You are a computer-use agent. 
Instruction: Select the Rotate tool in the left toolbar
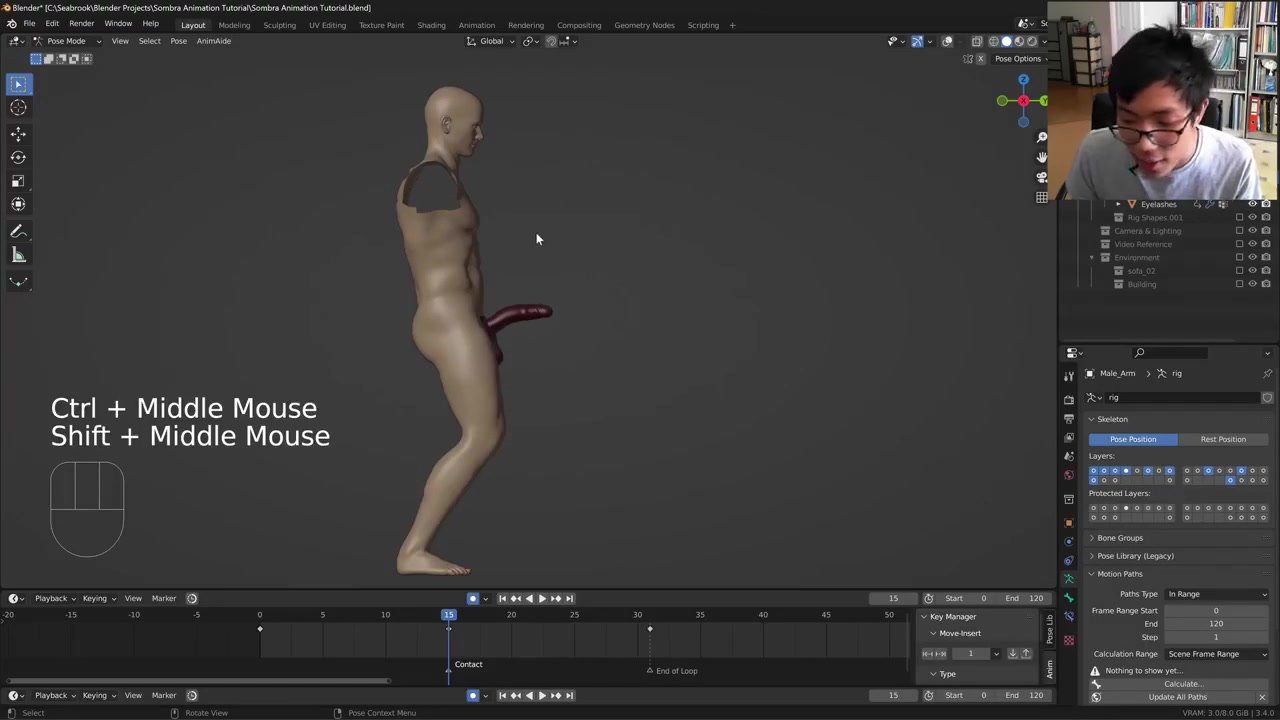click(x=18, y=157)
